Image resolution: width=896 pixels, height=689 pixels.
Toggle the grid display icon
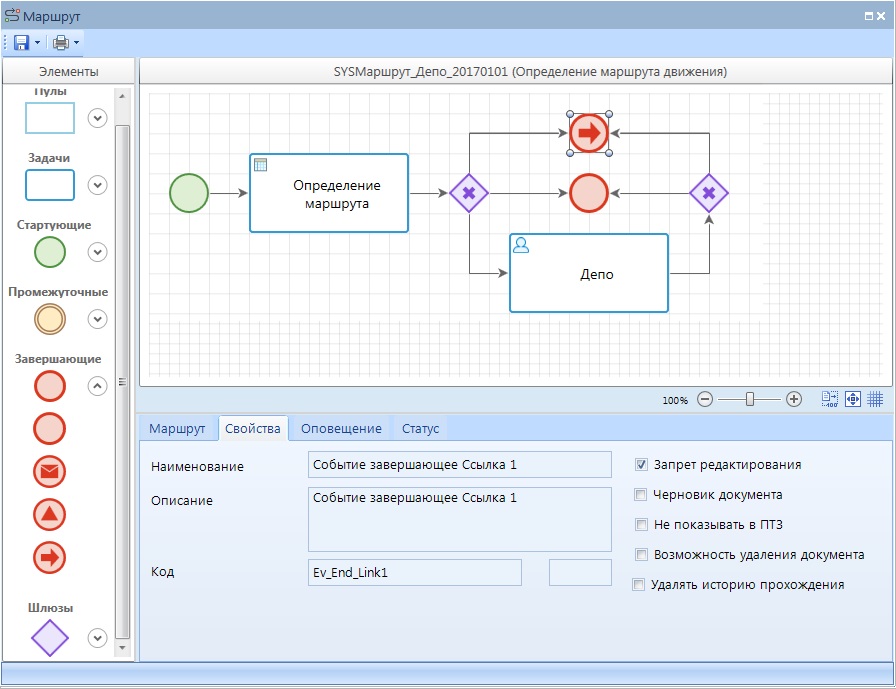(875, 399)
